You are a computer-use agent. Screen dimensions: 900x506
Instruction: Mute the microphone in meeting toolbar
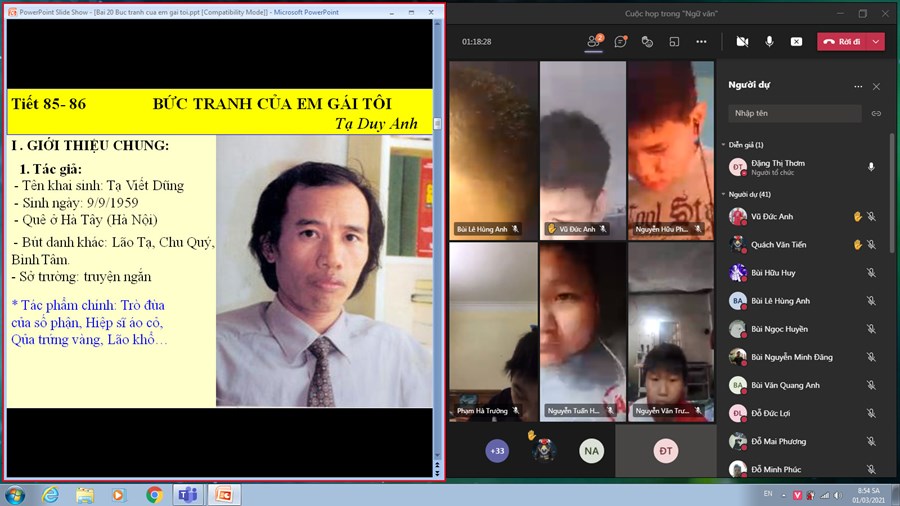click(769, 42)
